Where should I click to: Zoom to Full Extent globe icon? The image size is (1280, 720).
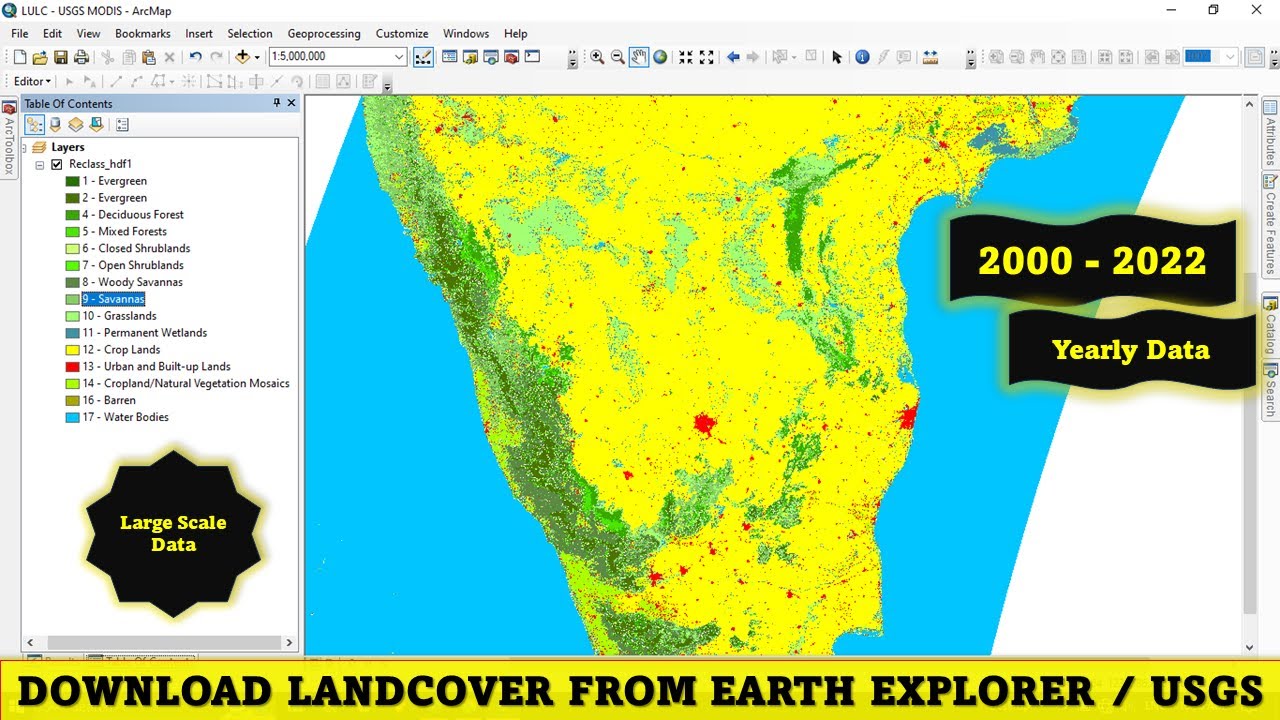point(660,58)
